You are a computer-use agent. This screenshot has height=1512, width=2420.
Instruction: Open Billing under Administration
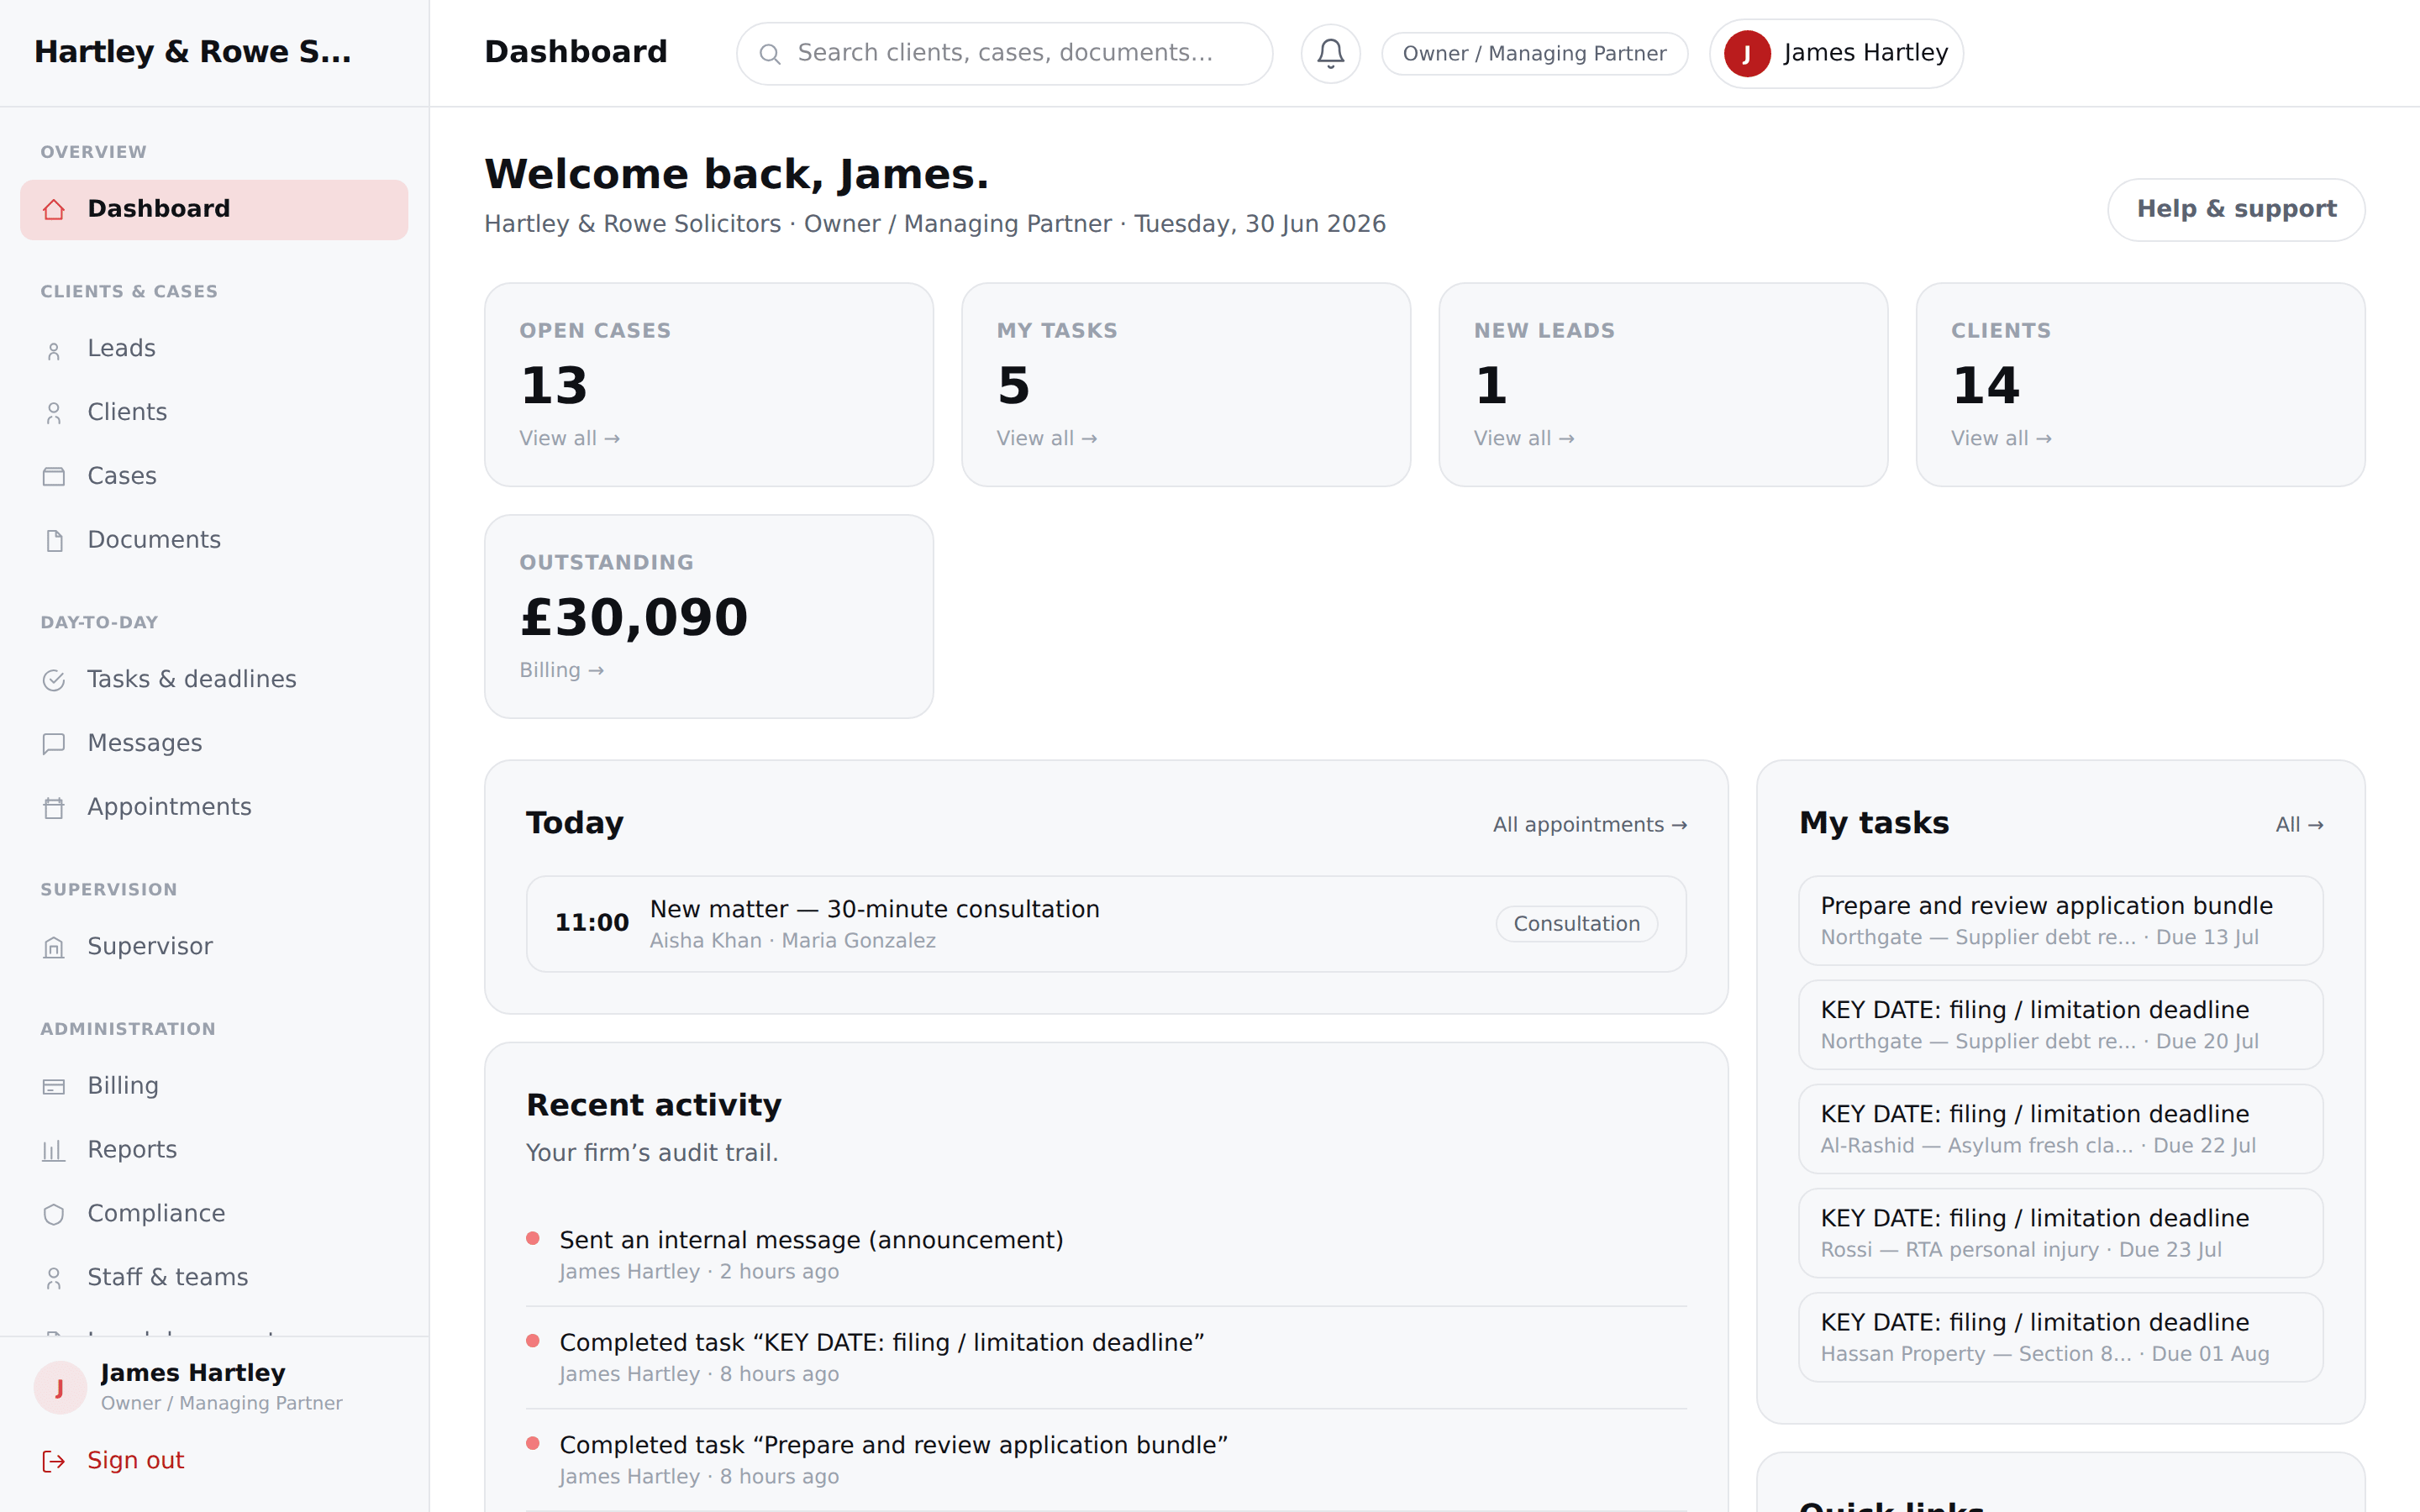[x=214, y=1086]
